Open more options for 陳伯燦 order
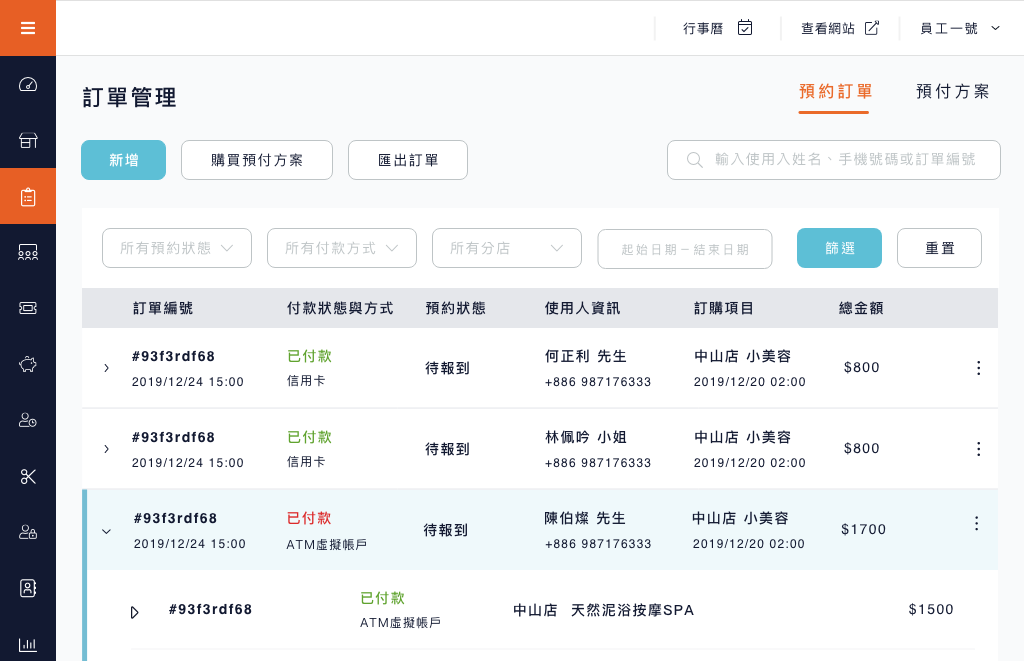Screen dimensions: 1024x661 coord(976,523)
